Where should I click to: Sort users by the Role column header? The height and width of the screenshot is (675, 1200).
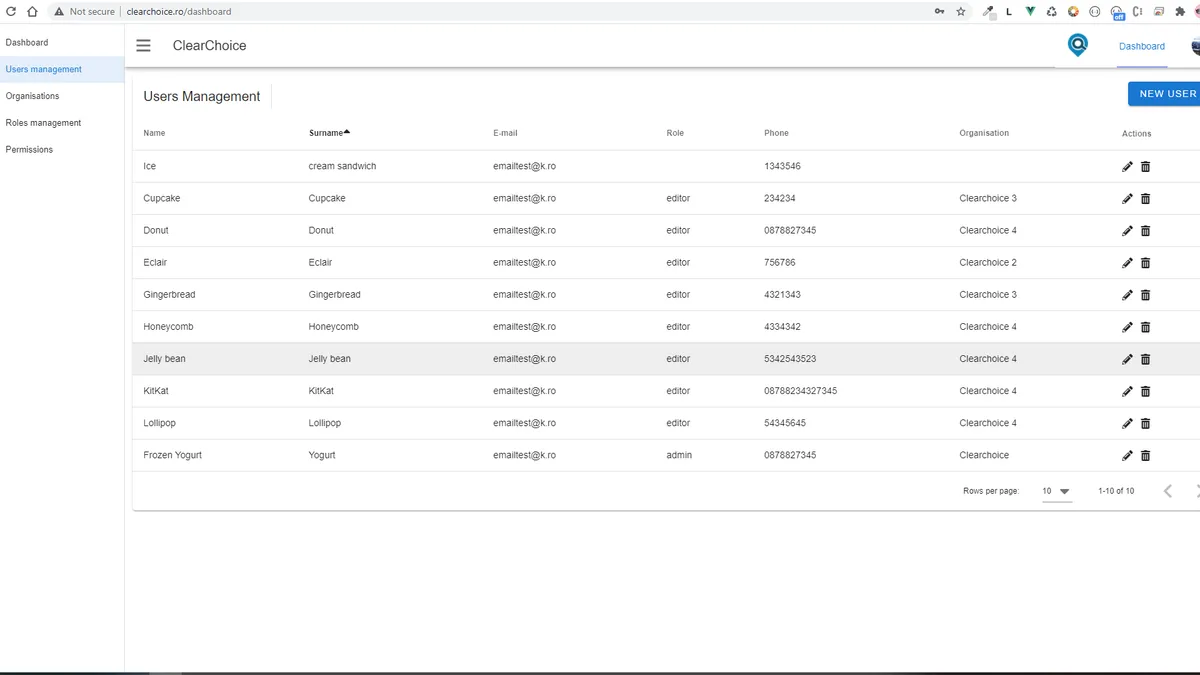point(677,133)
